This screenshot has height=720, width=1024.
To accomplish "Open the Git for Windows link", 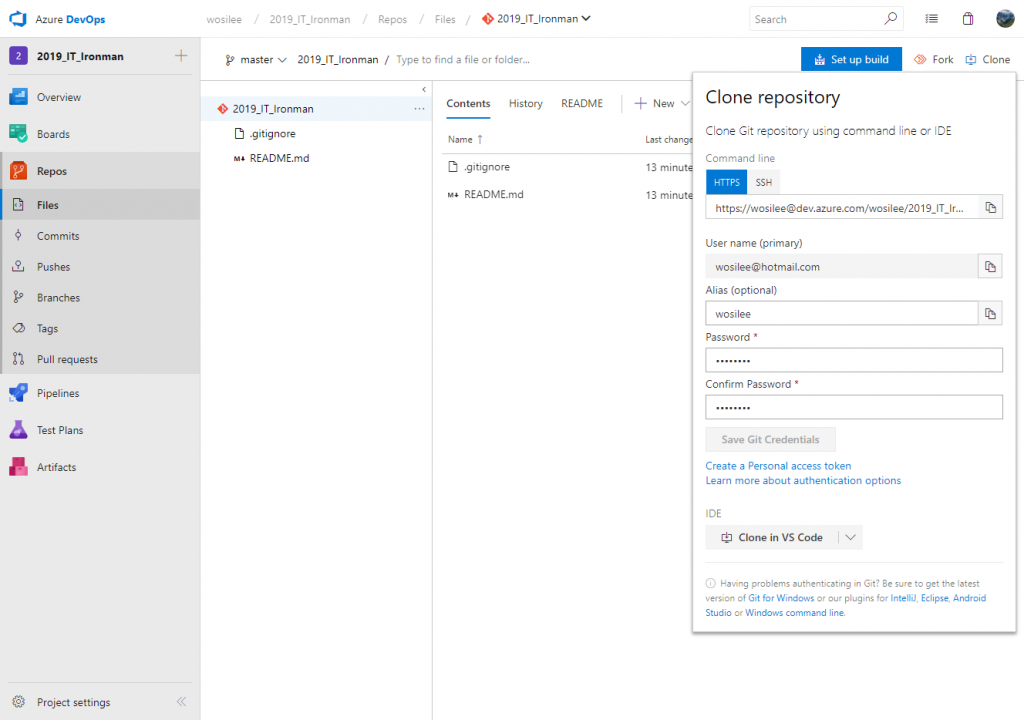I will click(x=781, y=598).
